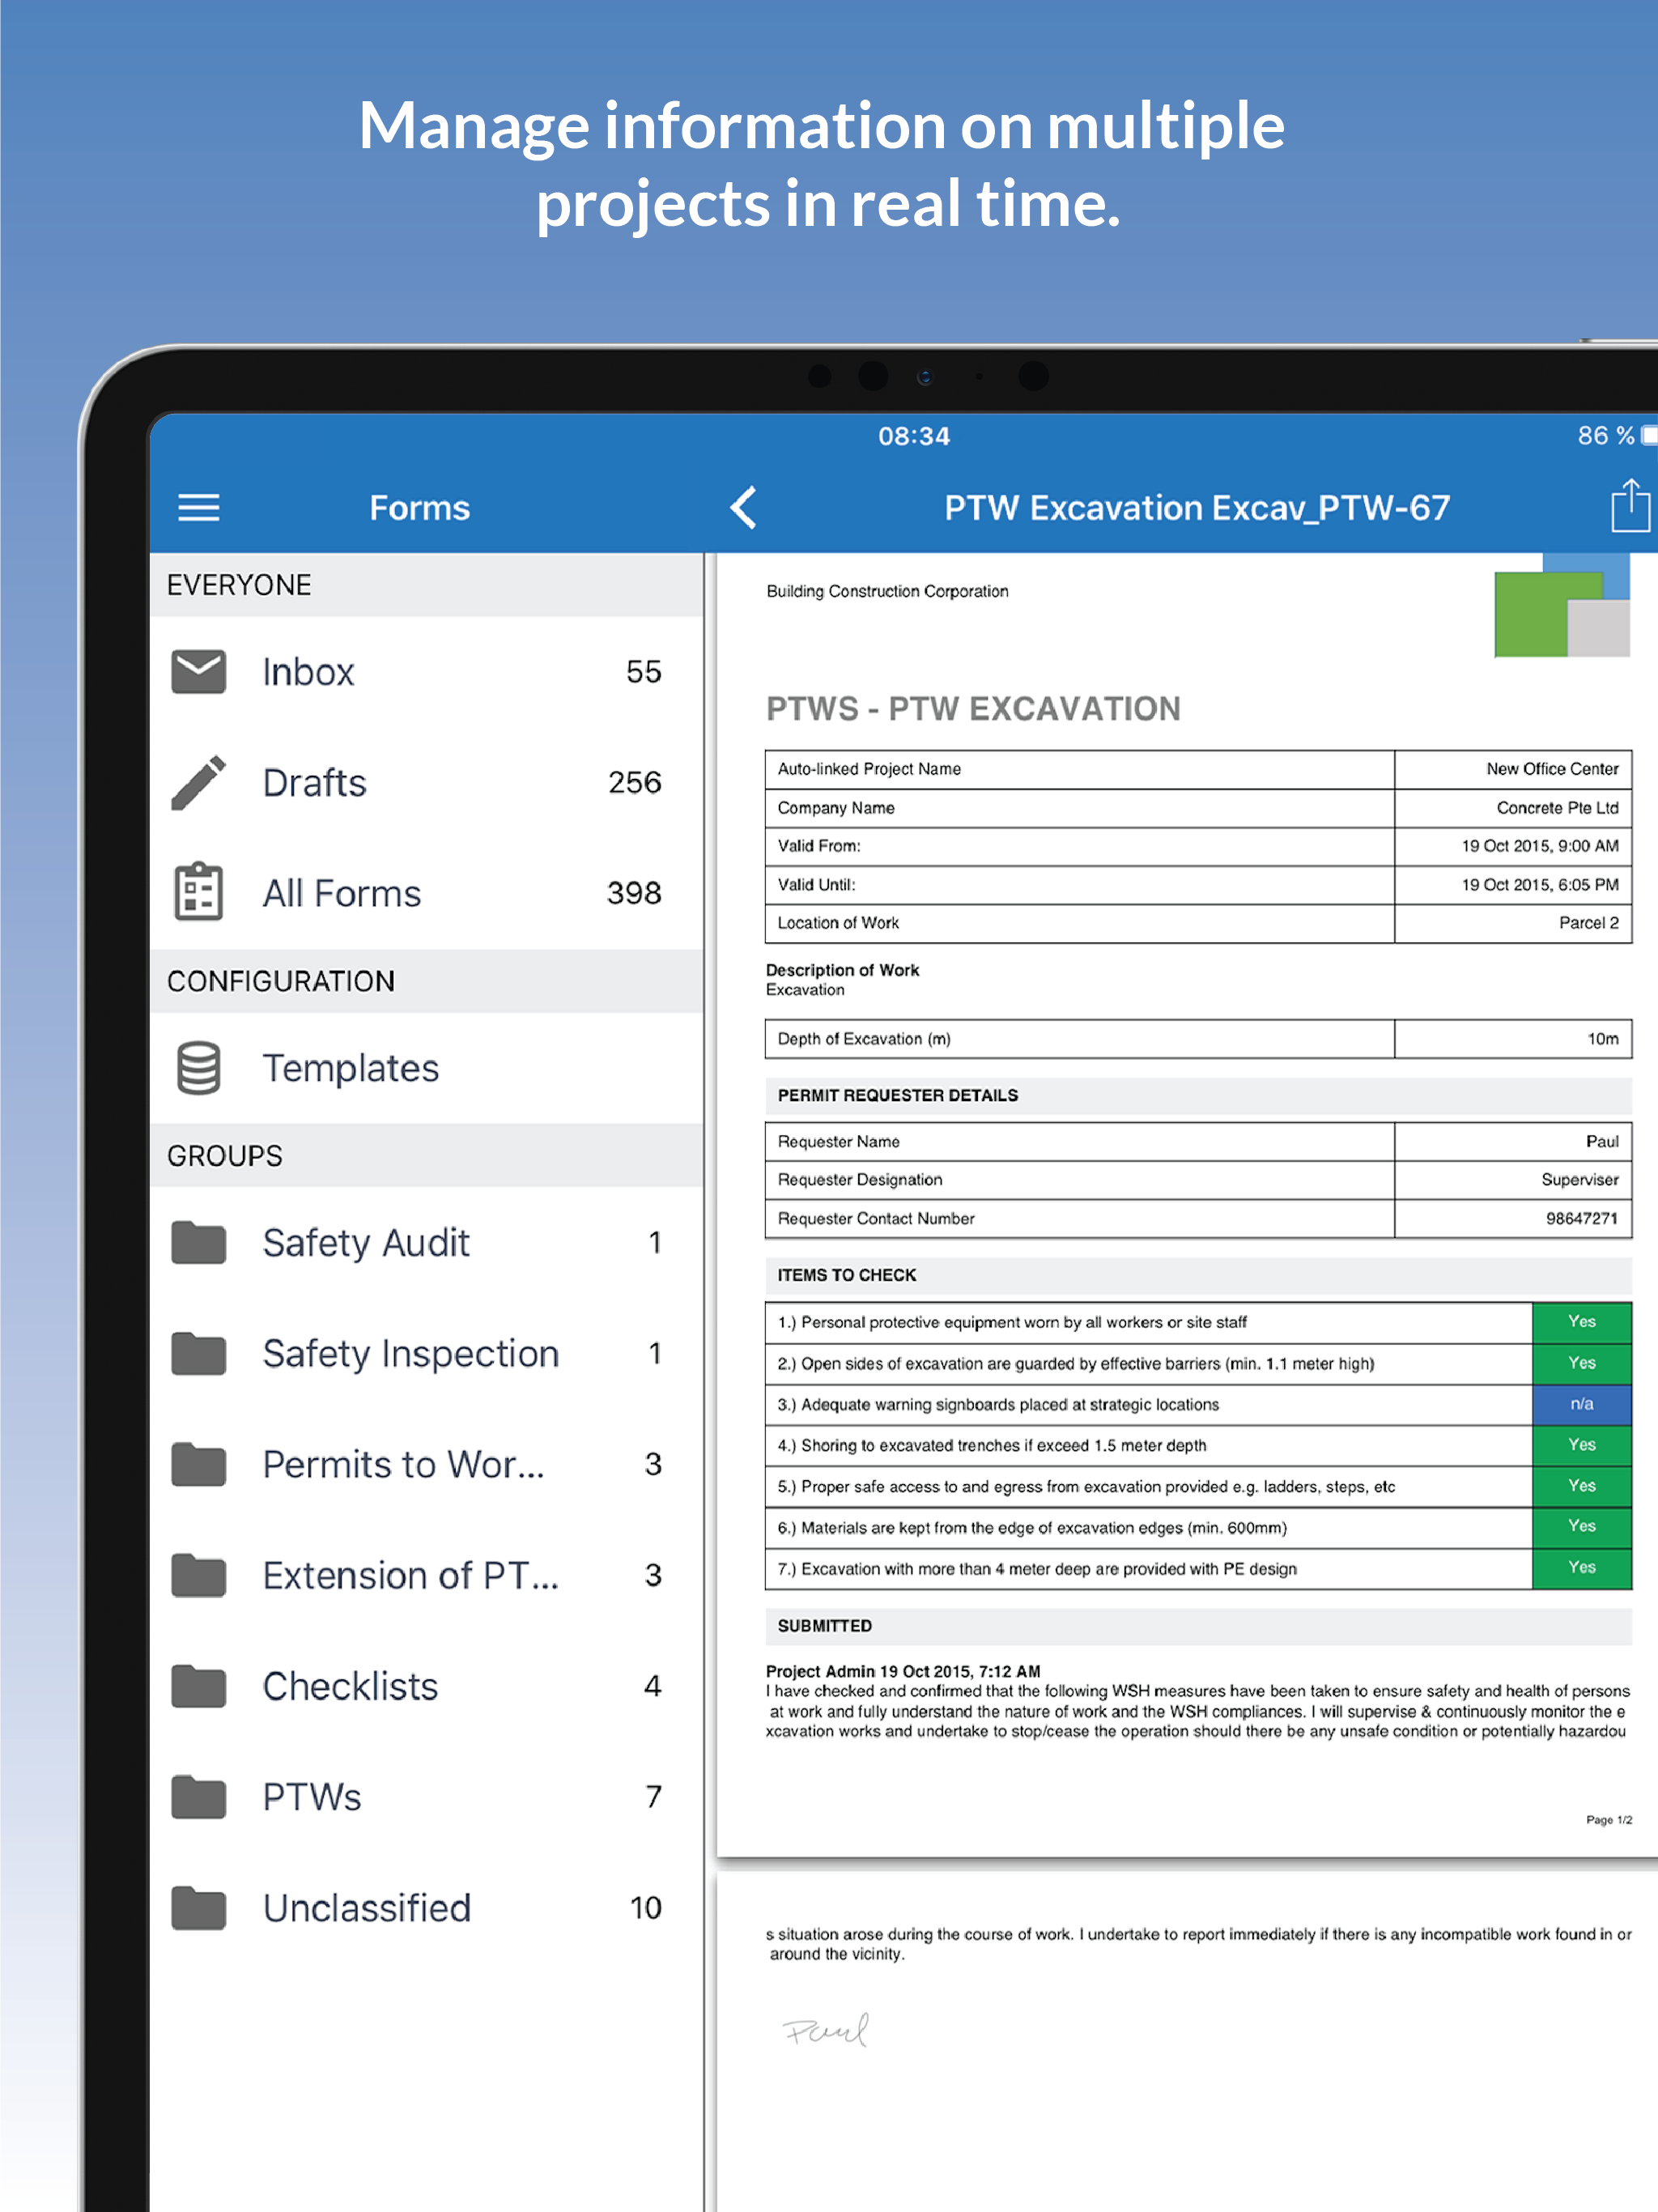Select the Safety Inspection group label
Screen dimensions: 1658x2212
pyautogui.click(x=410, y=1355)
